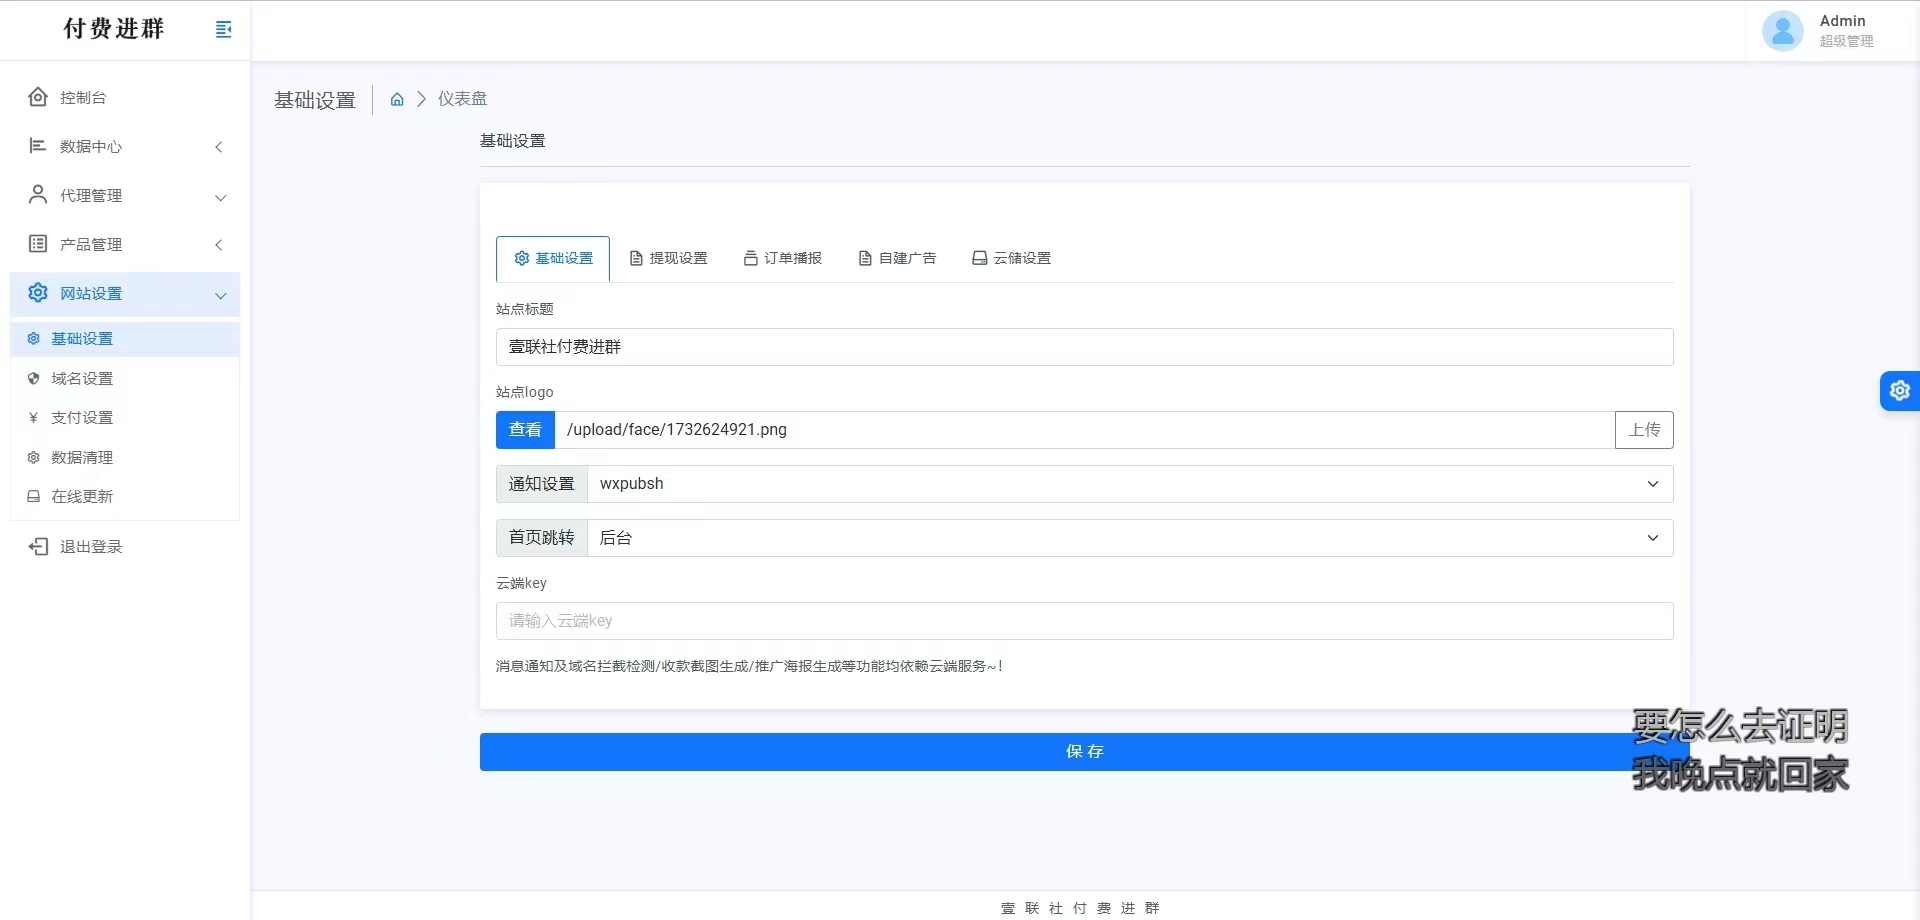Click the 保存 save button
This screenshot has width=1920, height=920.
point(1085,751)
